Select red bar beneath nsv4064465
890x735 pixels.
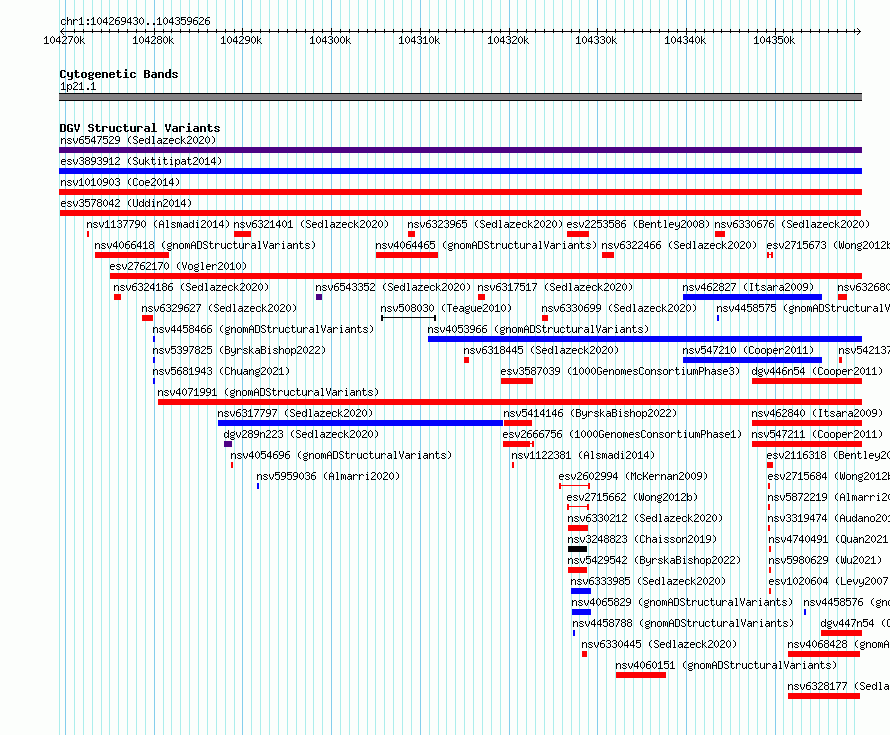coord(406,255)
